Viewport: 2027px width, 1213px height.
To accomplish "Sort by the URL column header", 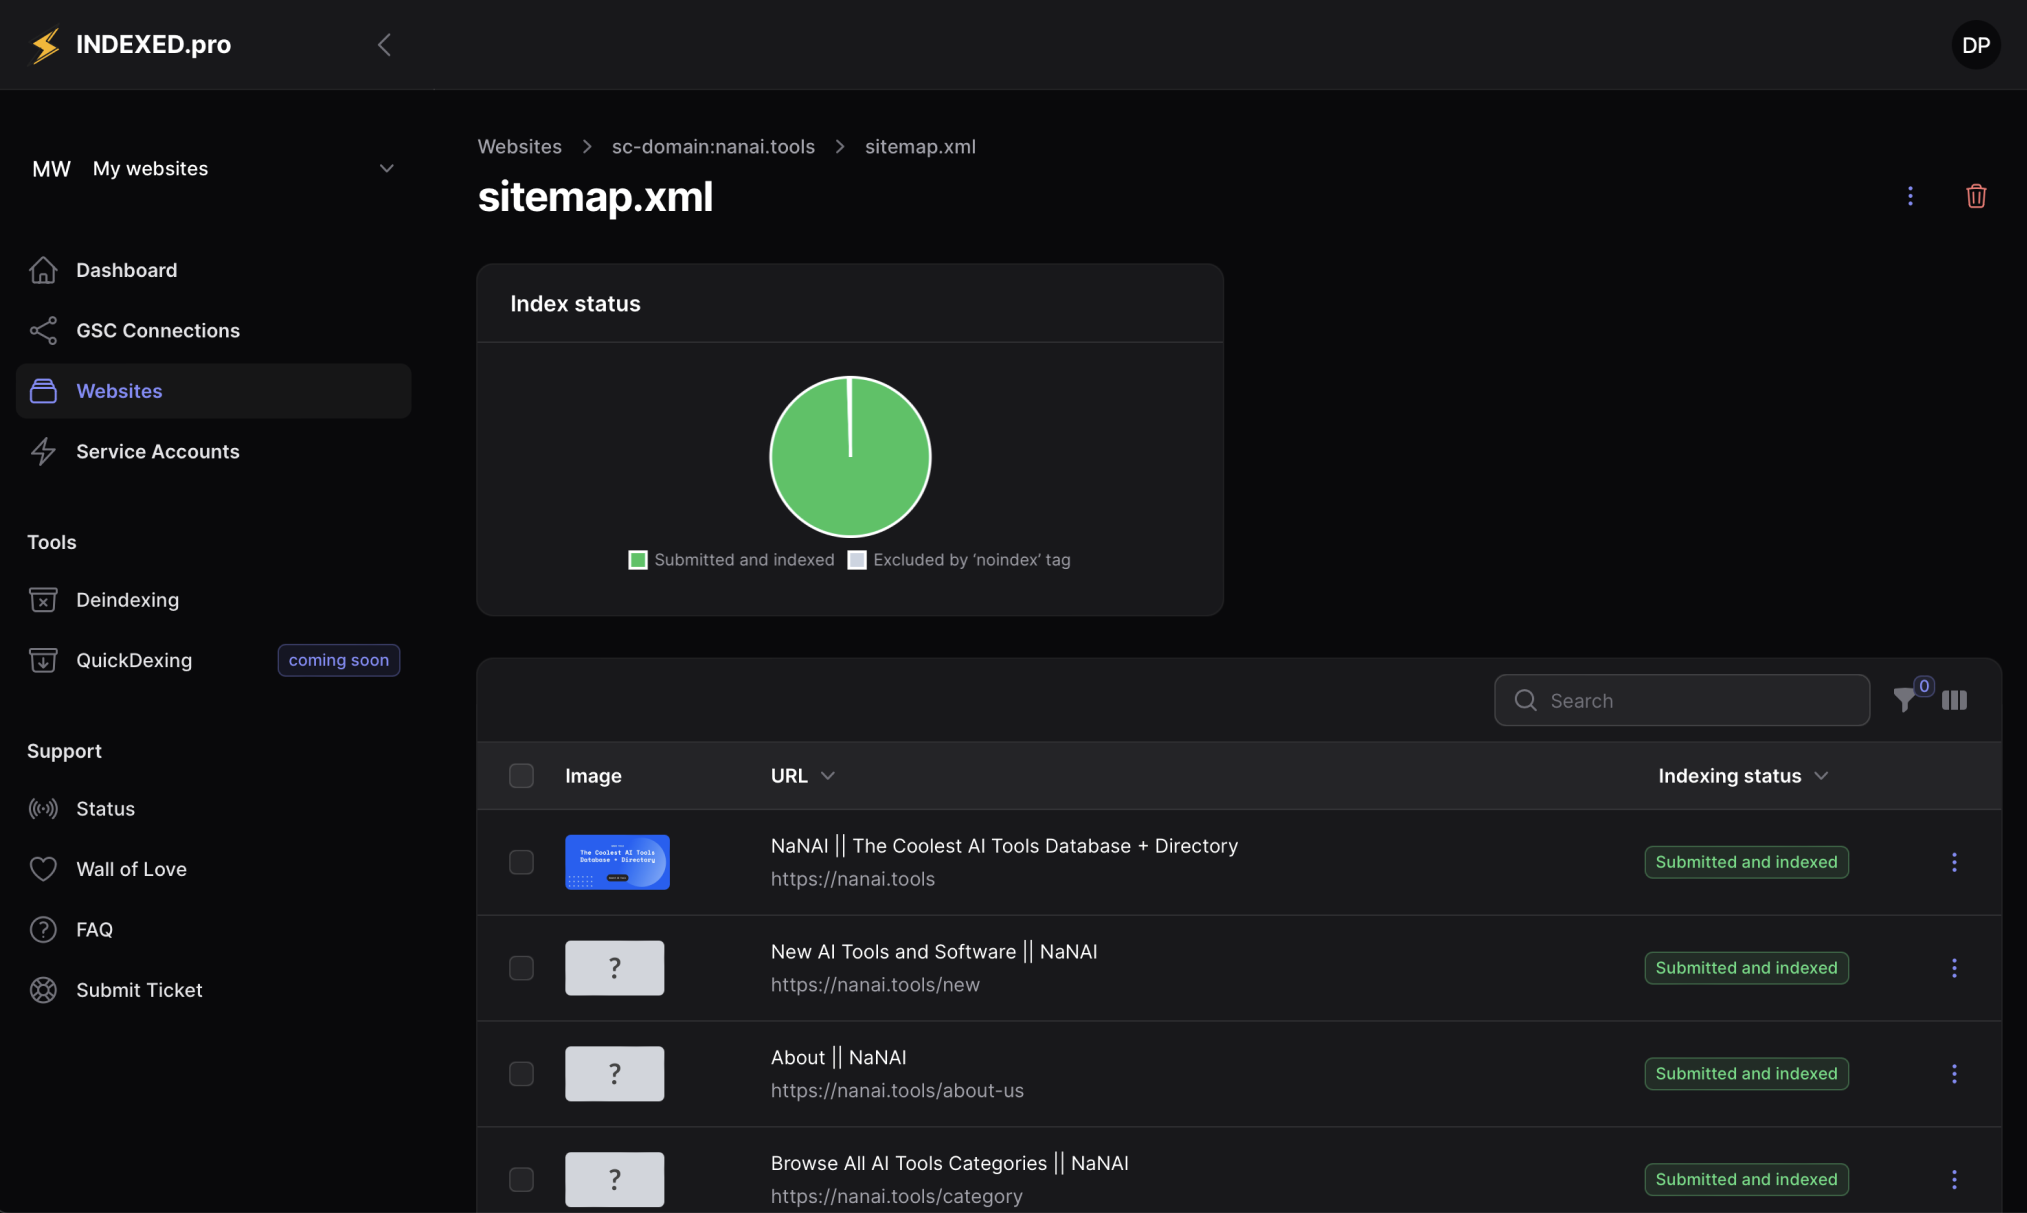I will coord(802,776).
